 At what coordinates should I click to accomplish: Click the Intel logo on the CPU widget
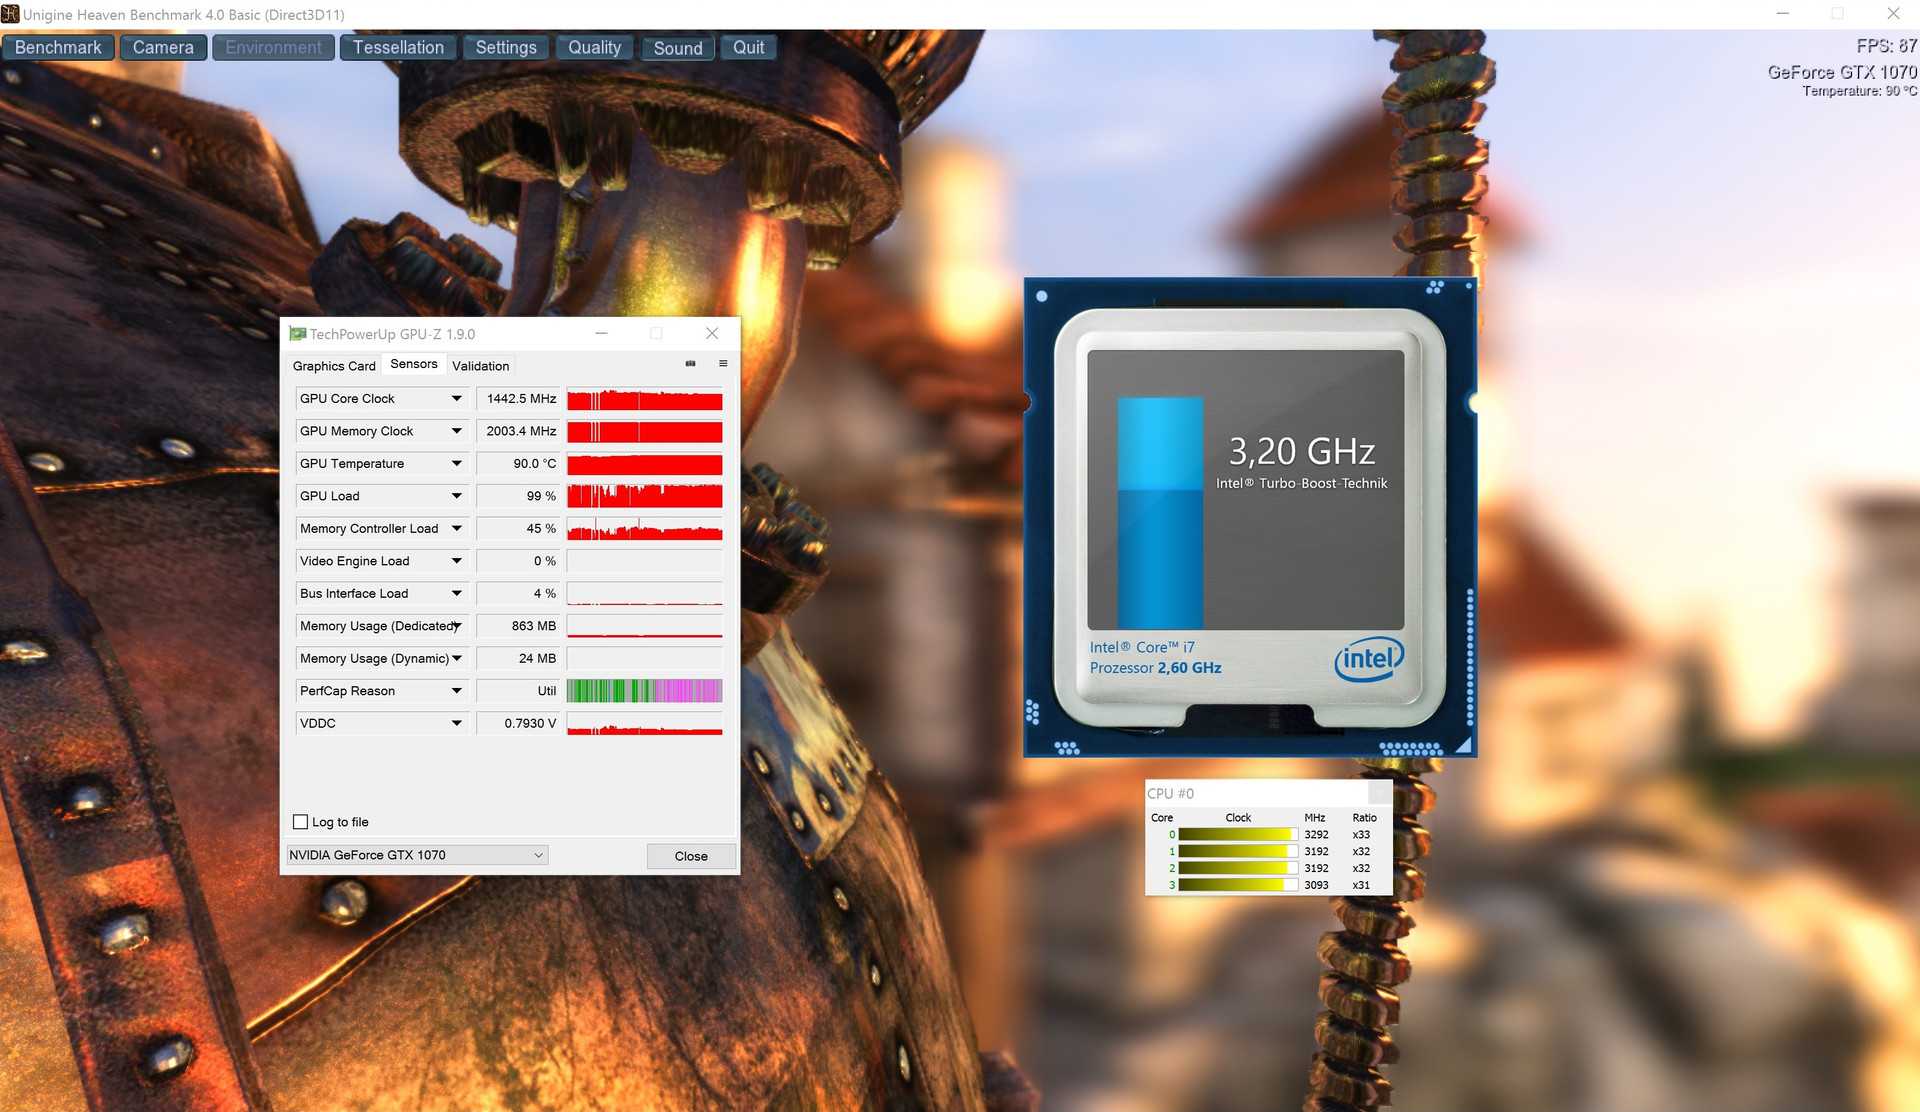pyautogui.click(x=1369, y=659)
